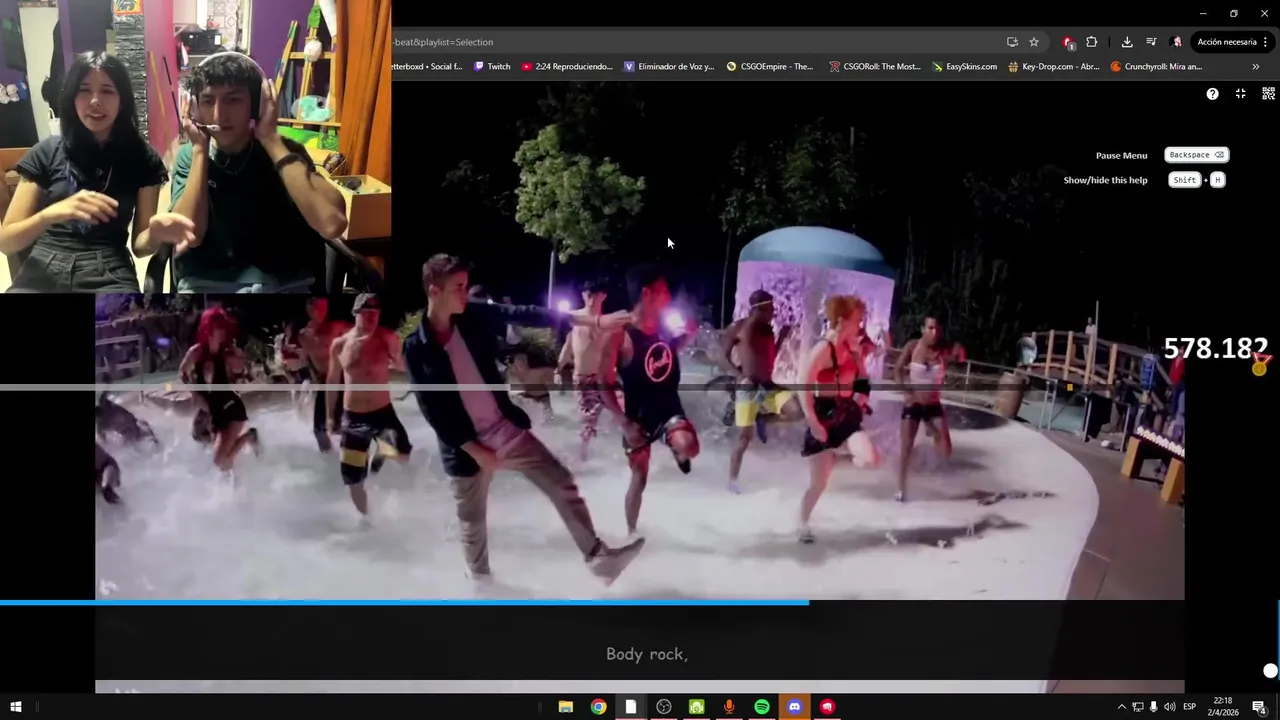Click the white circle at bottom right
Screen dimensions: 1280x720
point(1270,671)
